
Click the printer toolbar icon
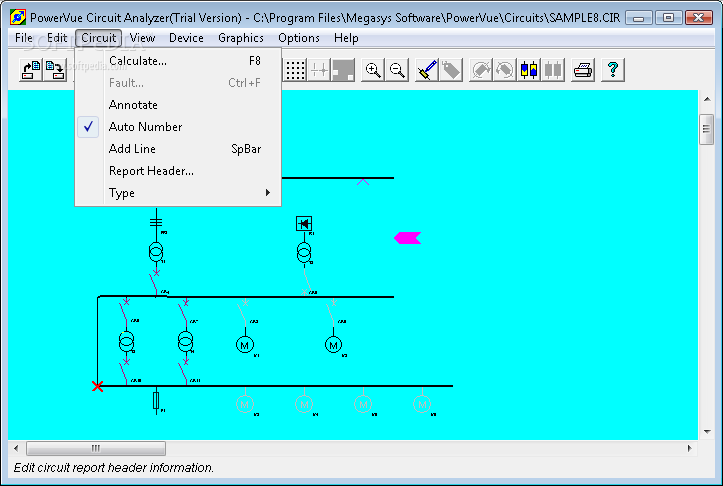[x=583, y=70]
